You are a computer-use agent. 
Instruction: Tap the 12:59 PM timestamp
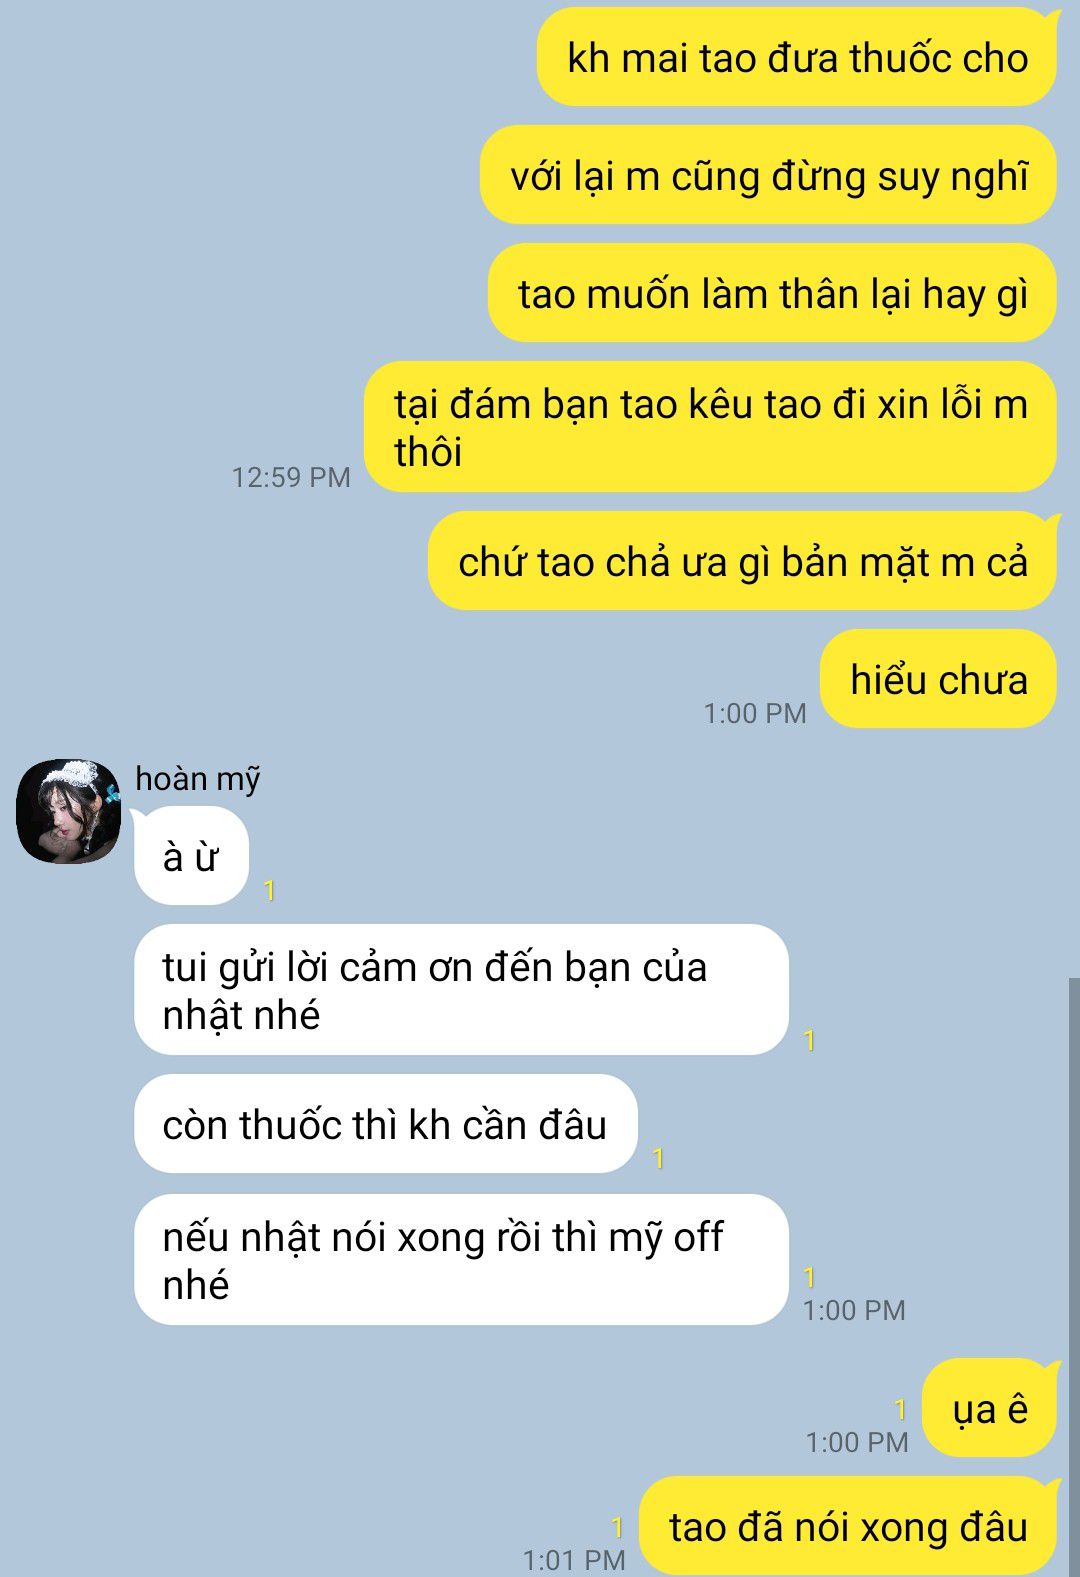[291, 477]
